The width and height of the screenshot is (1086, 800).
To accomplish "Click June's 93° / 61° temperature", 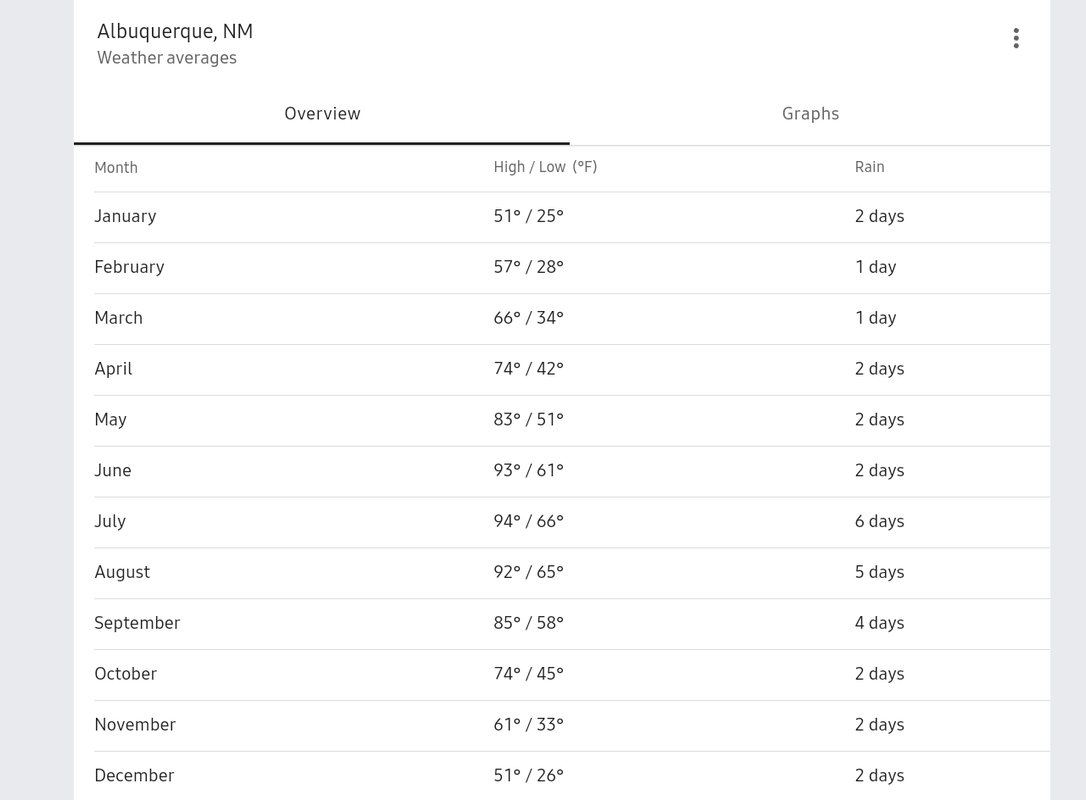I will click(x=528, y=471).
